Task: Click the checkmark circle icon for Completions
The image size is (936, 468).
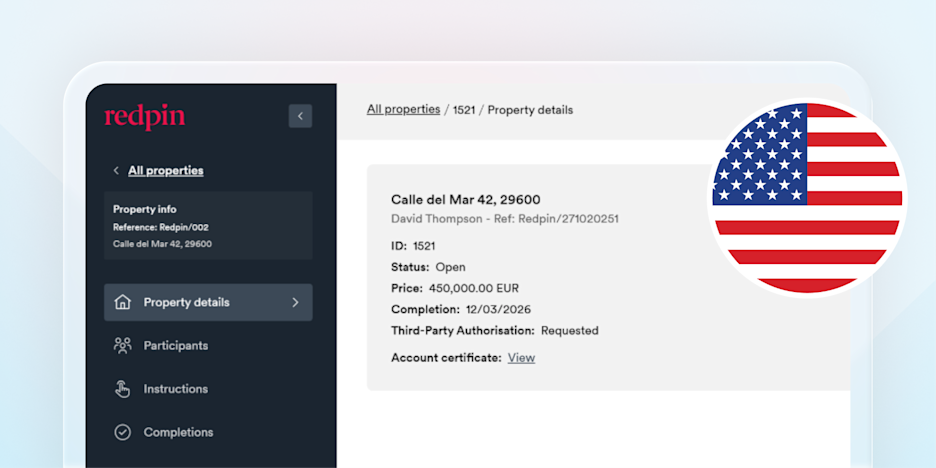Action: pyautogui.click(x=122, y=432)
